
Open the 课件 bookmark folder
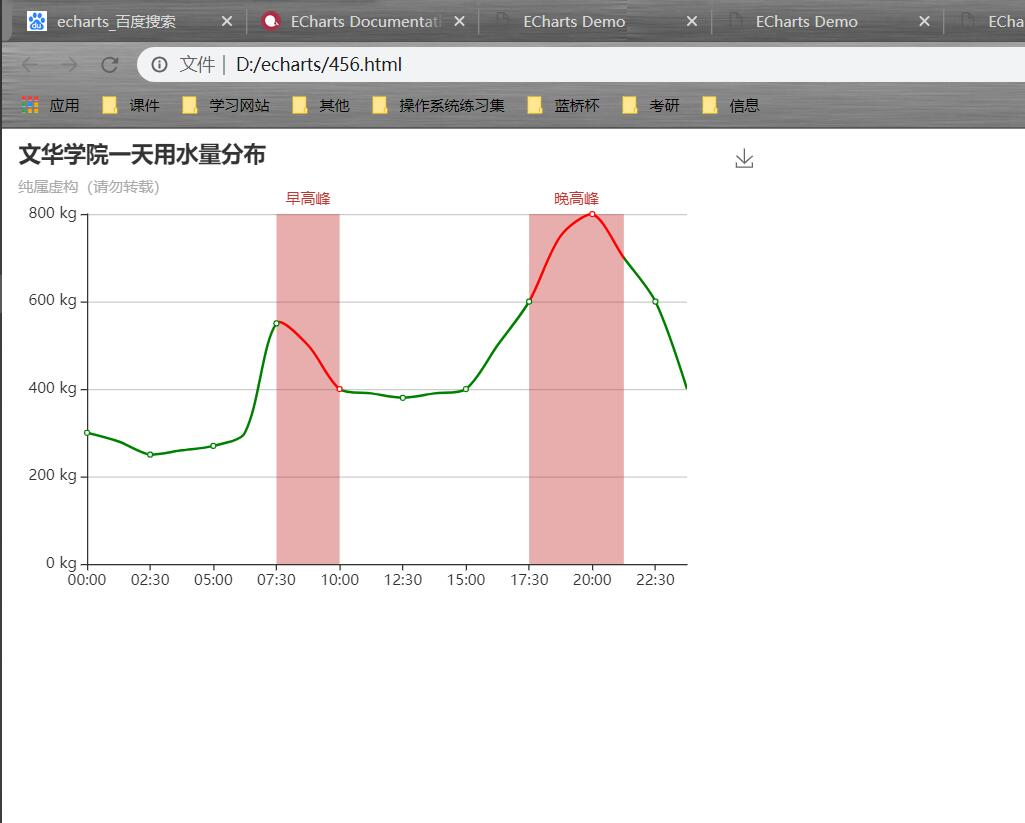point(131,105)
